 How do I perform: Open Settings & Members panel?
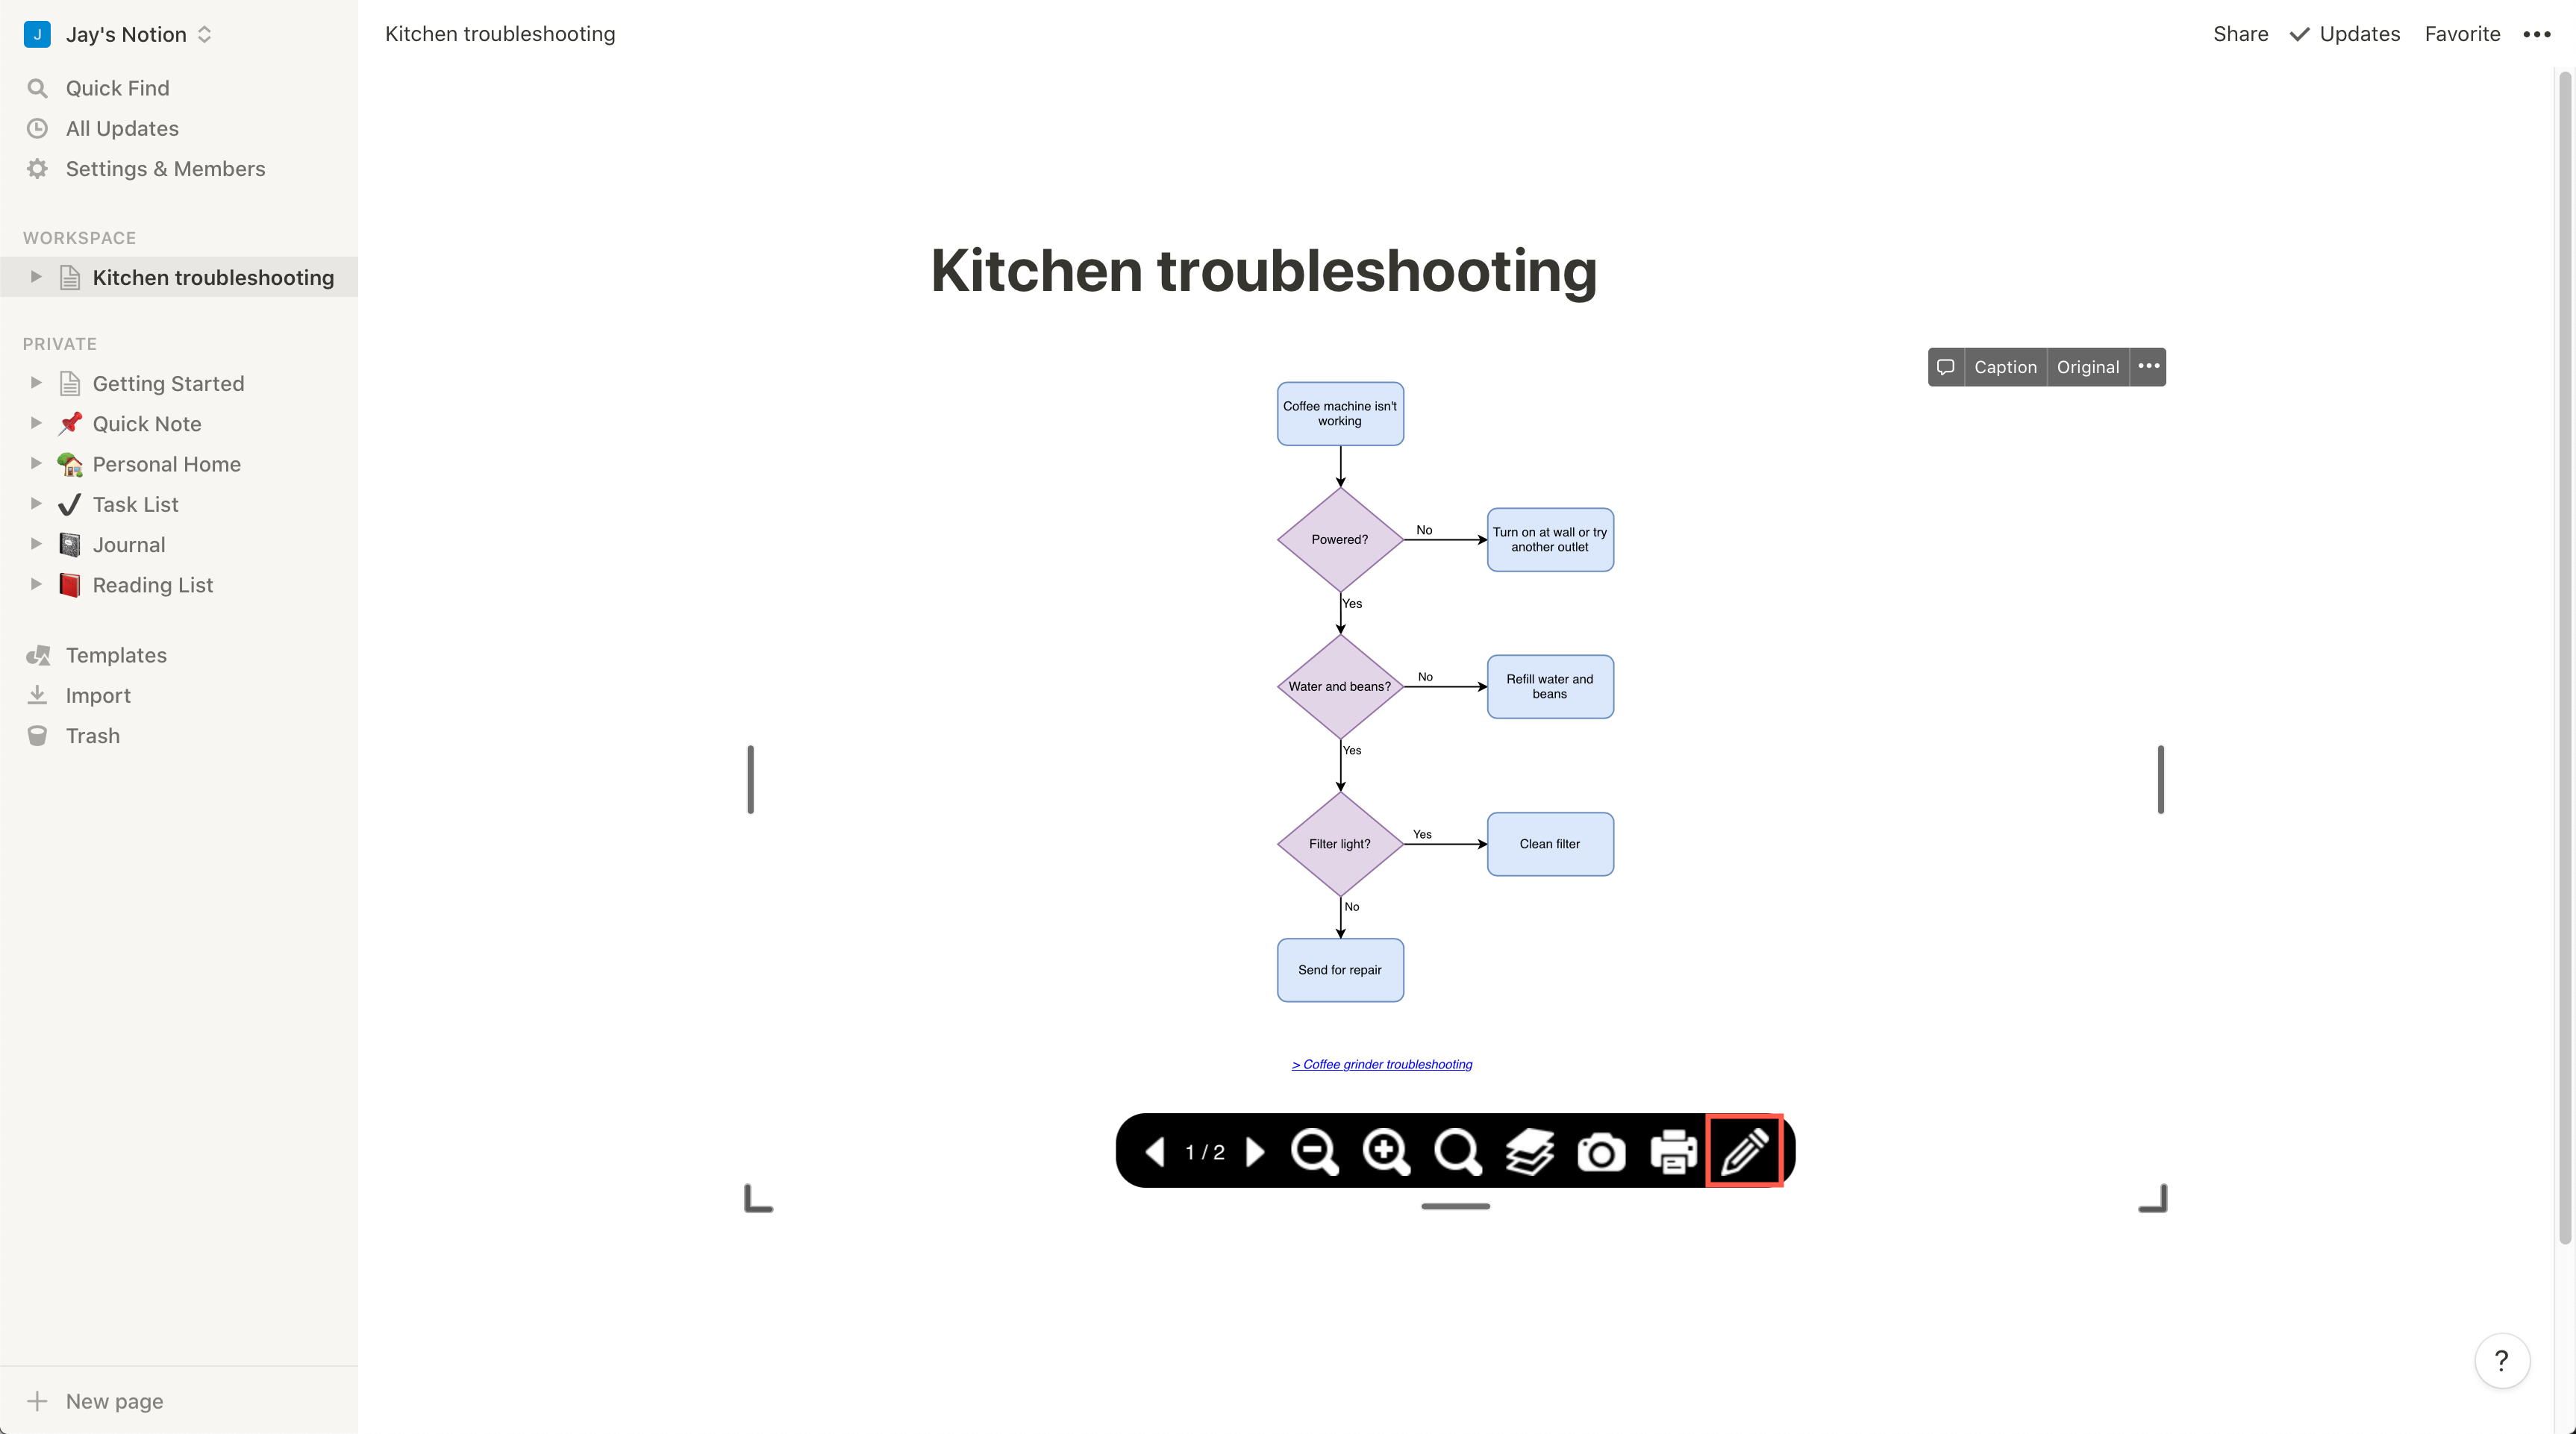click(x=166, y=168)
